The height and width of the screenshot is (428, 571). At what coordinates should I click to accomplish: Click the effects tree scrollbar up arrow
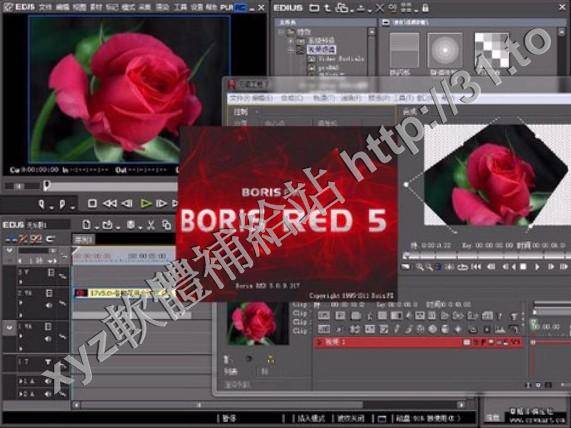pos(371,32)
